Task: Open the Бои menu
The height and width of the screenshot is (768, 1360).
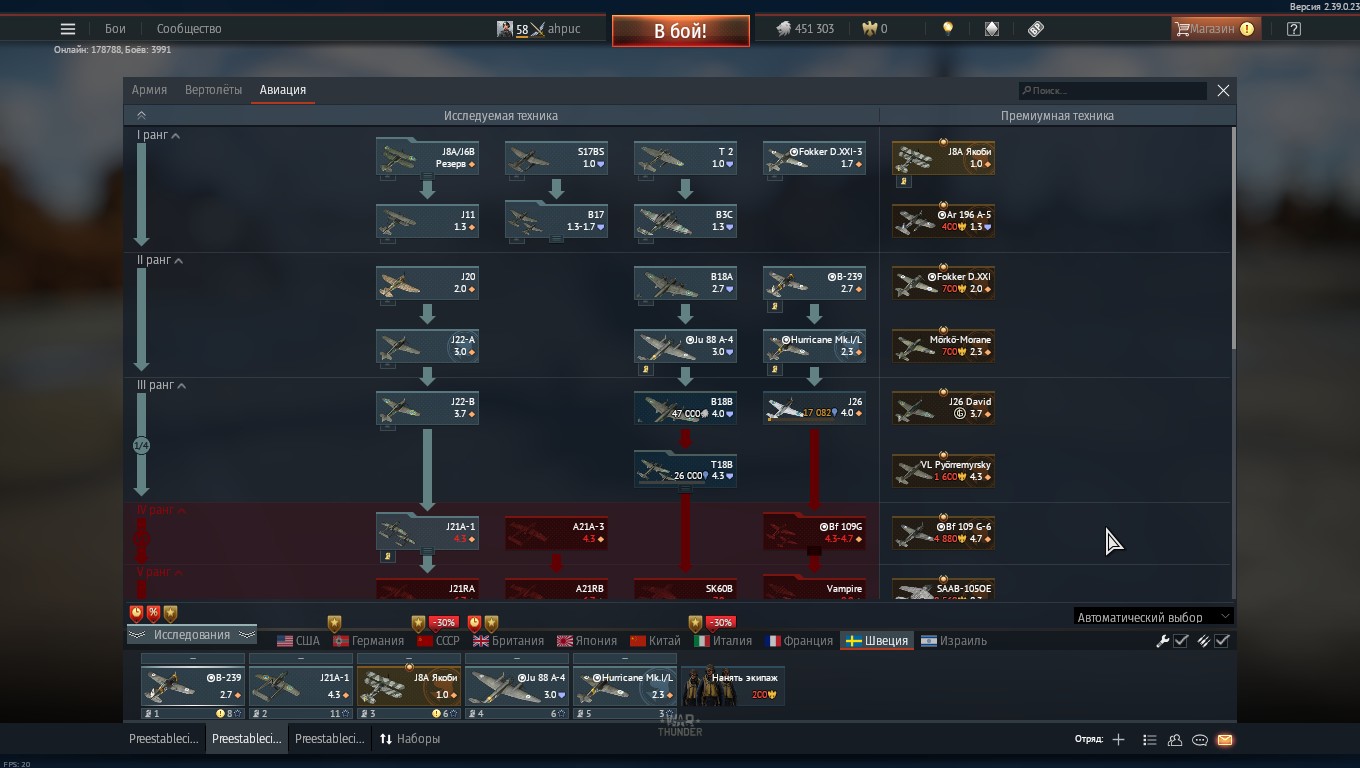Action: pyautogui.click(x=116, y=29)
